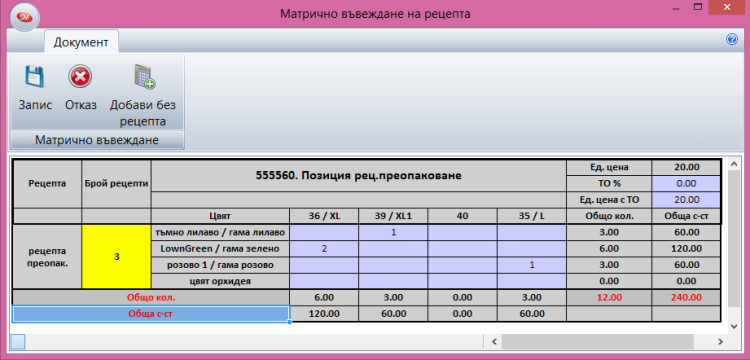
Task: Select 35 / L cell for розово 1
Action: tap(531, 265)
